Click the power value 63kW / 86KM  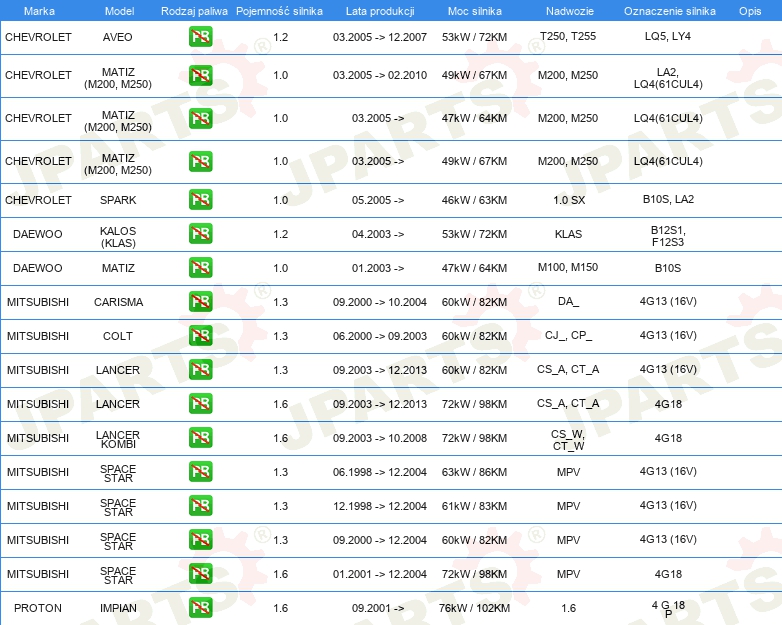tap(474, 472)
